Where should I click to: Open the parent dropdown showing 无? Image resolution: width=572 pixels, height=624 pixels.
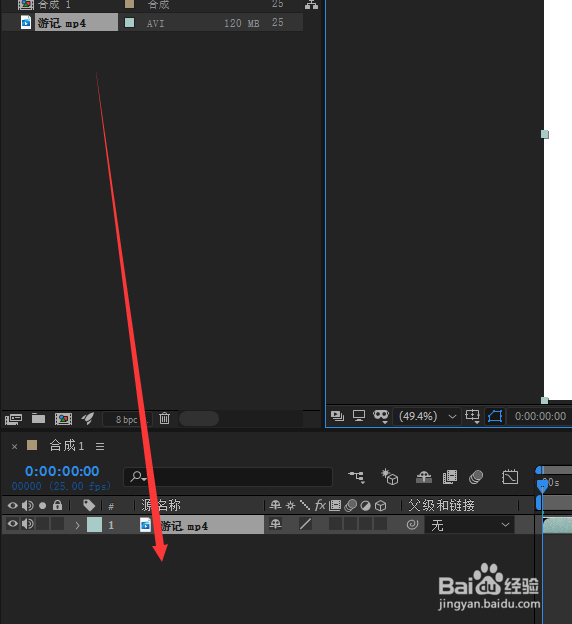470,525
